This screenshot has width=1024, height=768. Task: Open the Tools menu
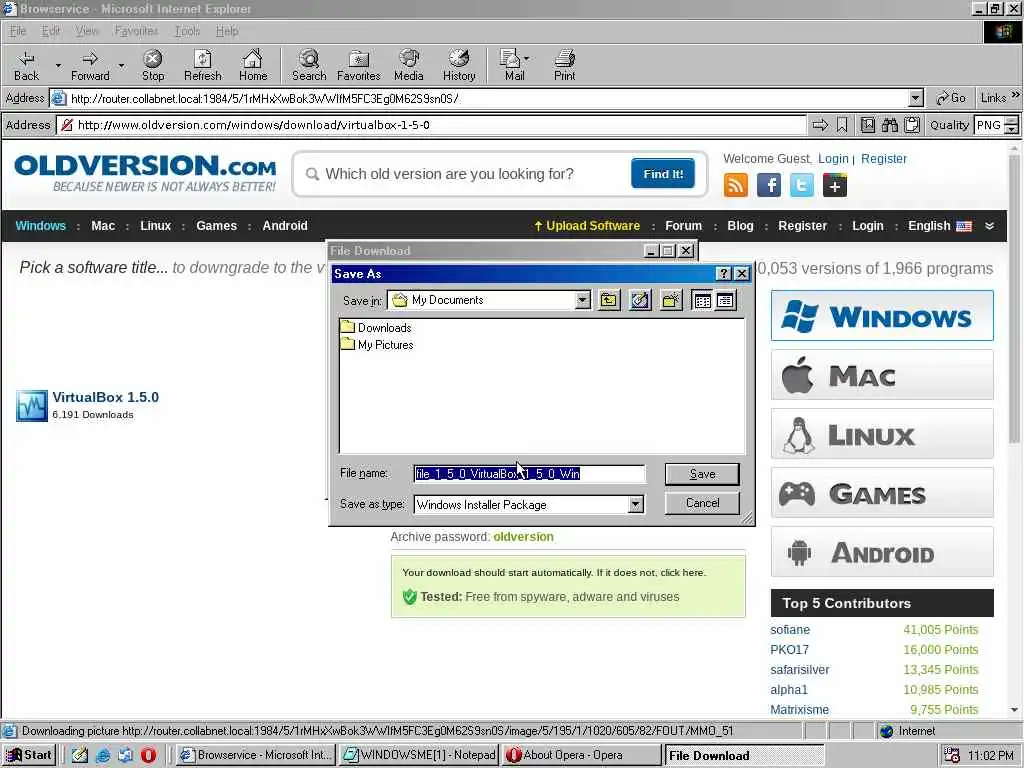(187, 31)
